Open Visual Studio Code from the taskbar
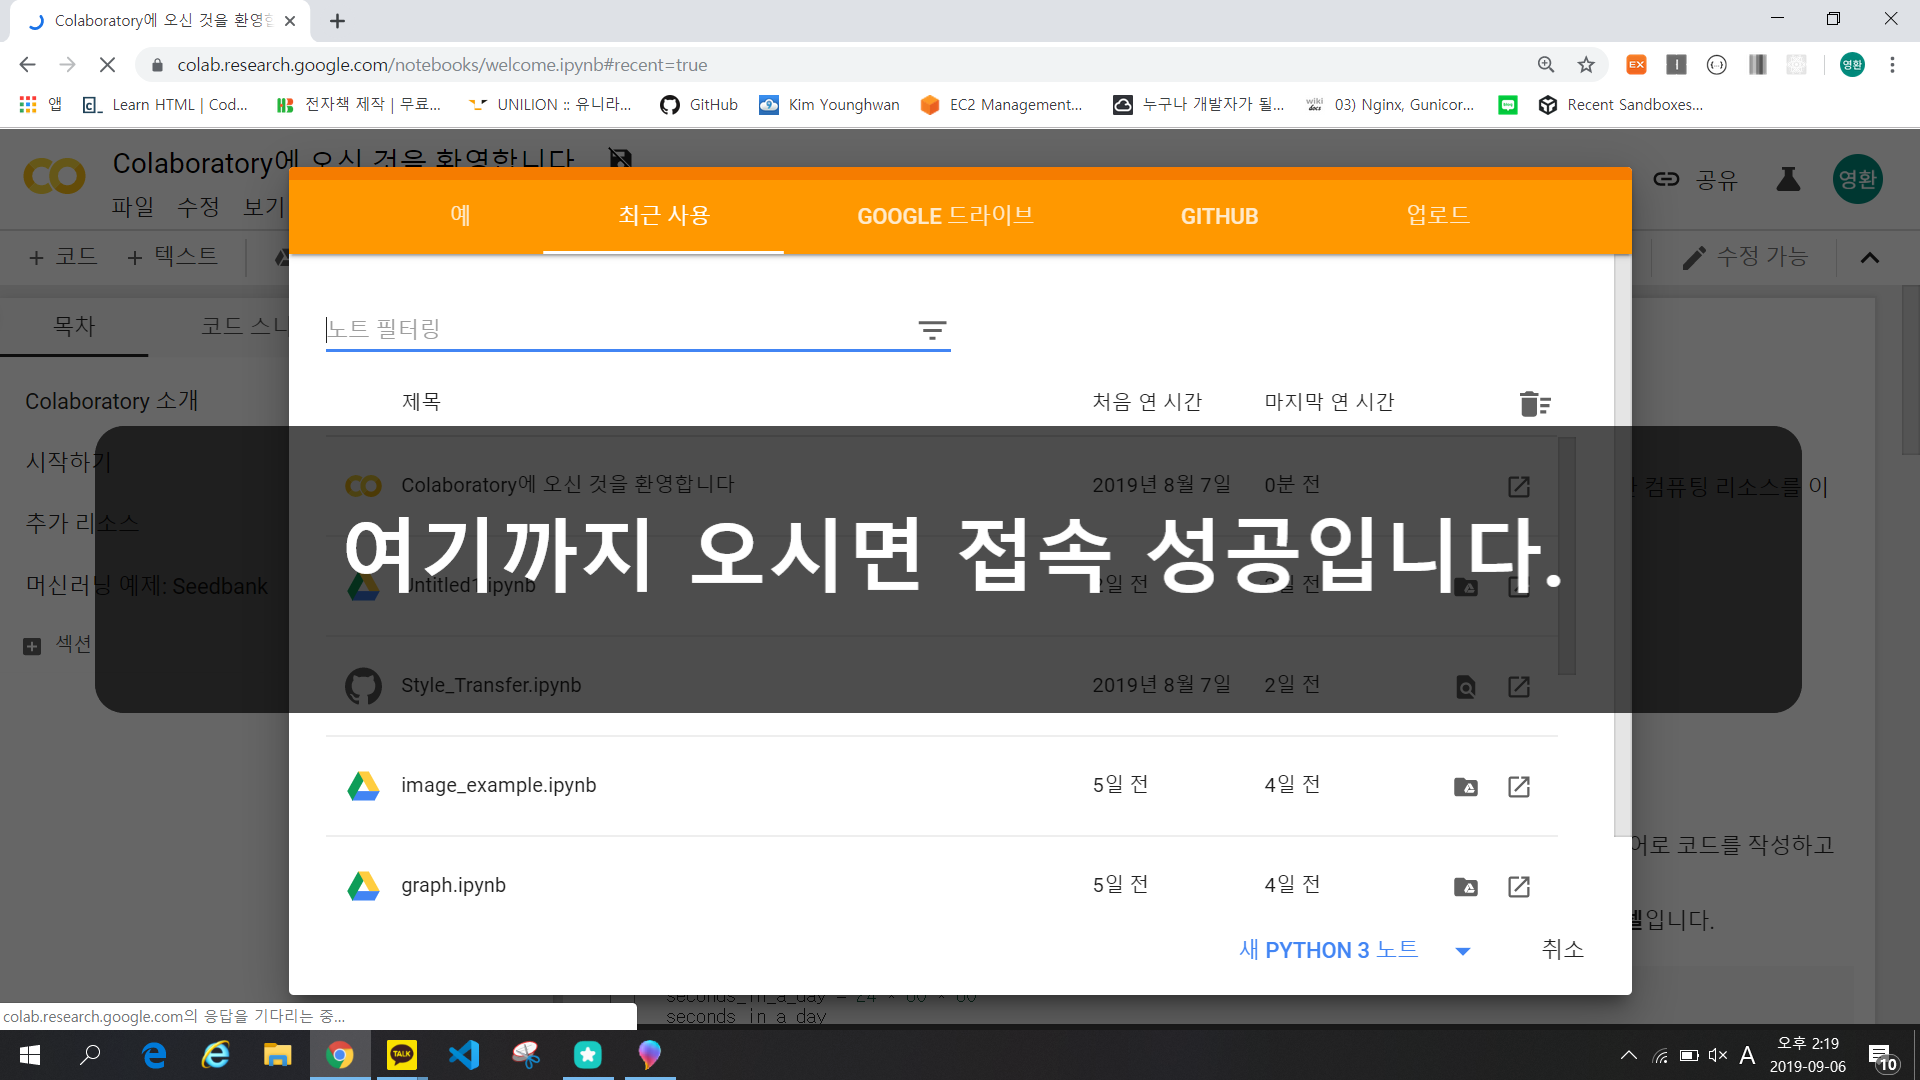1920x1080 pixels. 464,1055
